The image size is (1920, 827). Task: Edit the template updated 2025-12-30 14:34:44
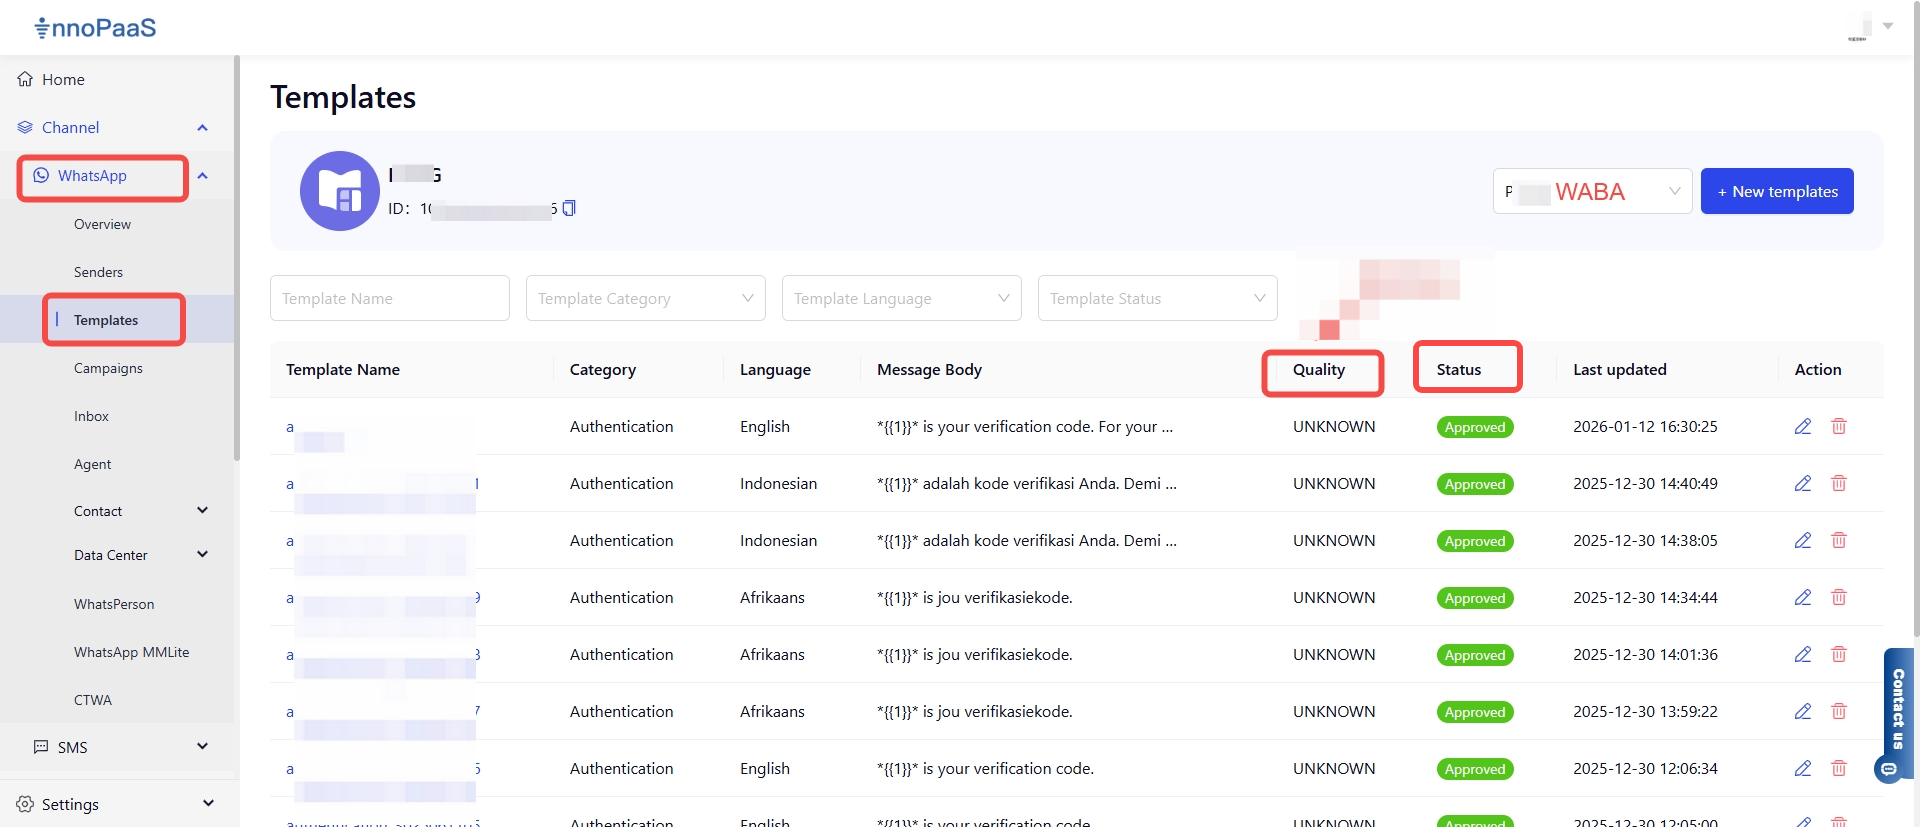(x=1802, y=597)
